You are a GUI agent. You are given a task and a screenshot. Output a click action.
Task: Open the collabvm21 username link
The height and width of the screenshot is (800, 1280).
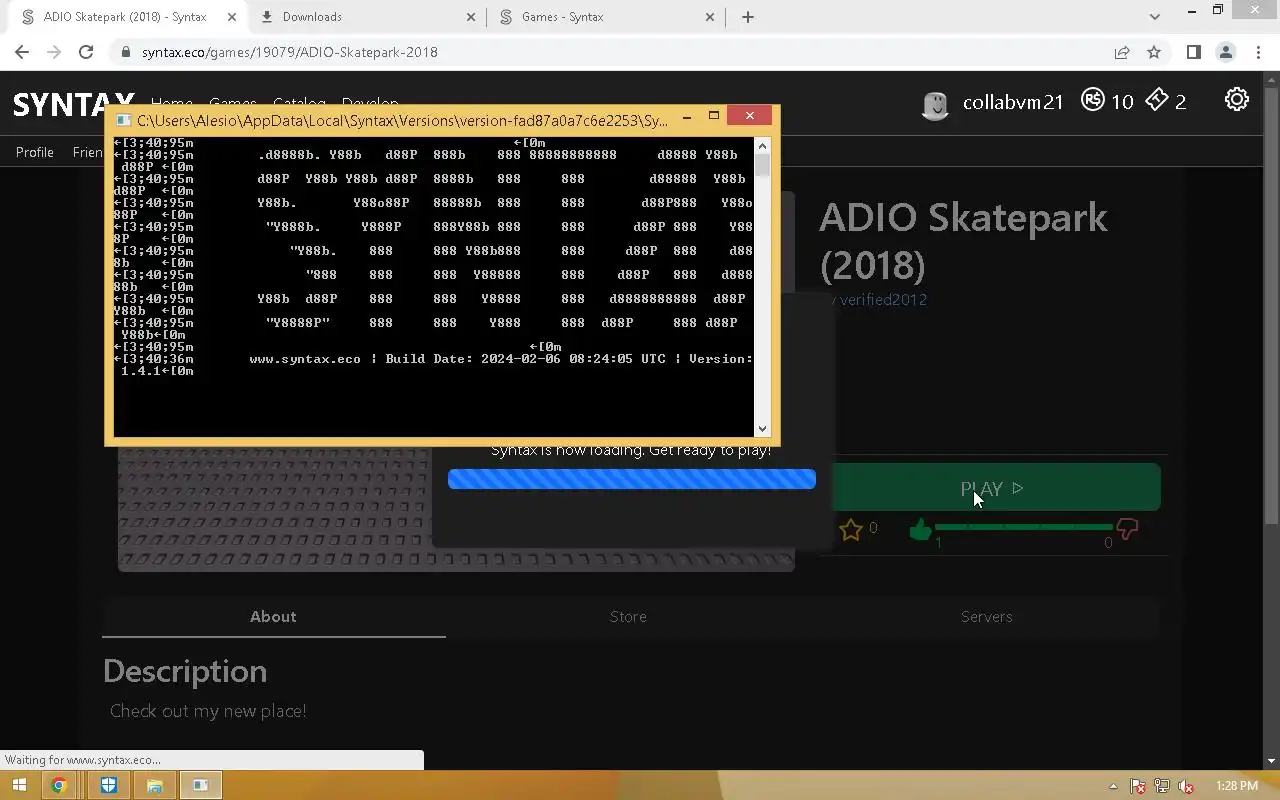(x=1013, y=102)
